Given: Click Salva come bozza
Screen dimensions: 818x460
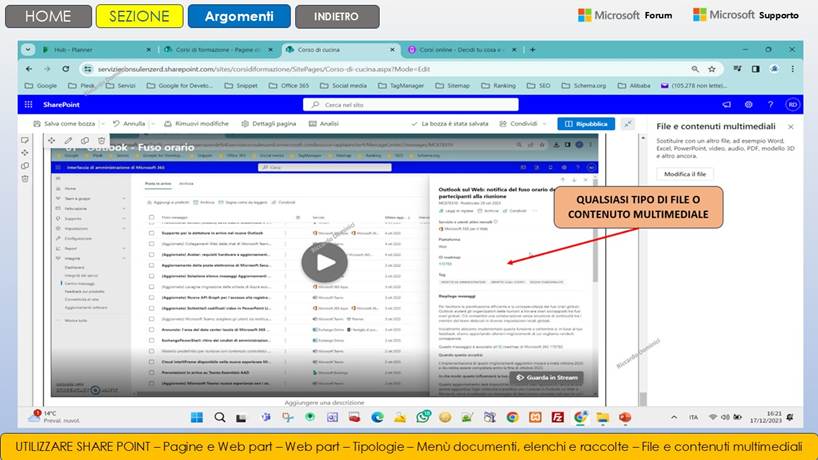Looking at the screenshot, I should (64, 124).
